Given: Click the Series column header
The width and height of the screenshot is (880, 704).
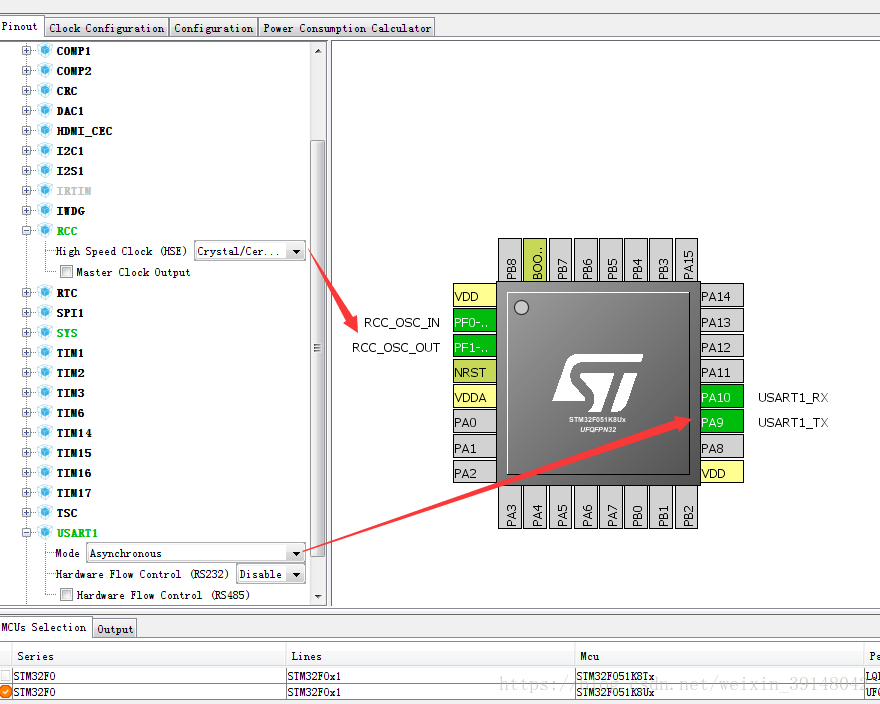Looking at the screenshot, I should click(148, 656).
